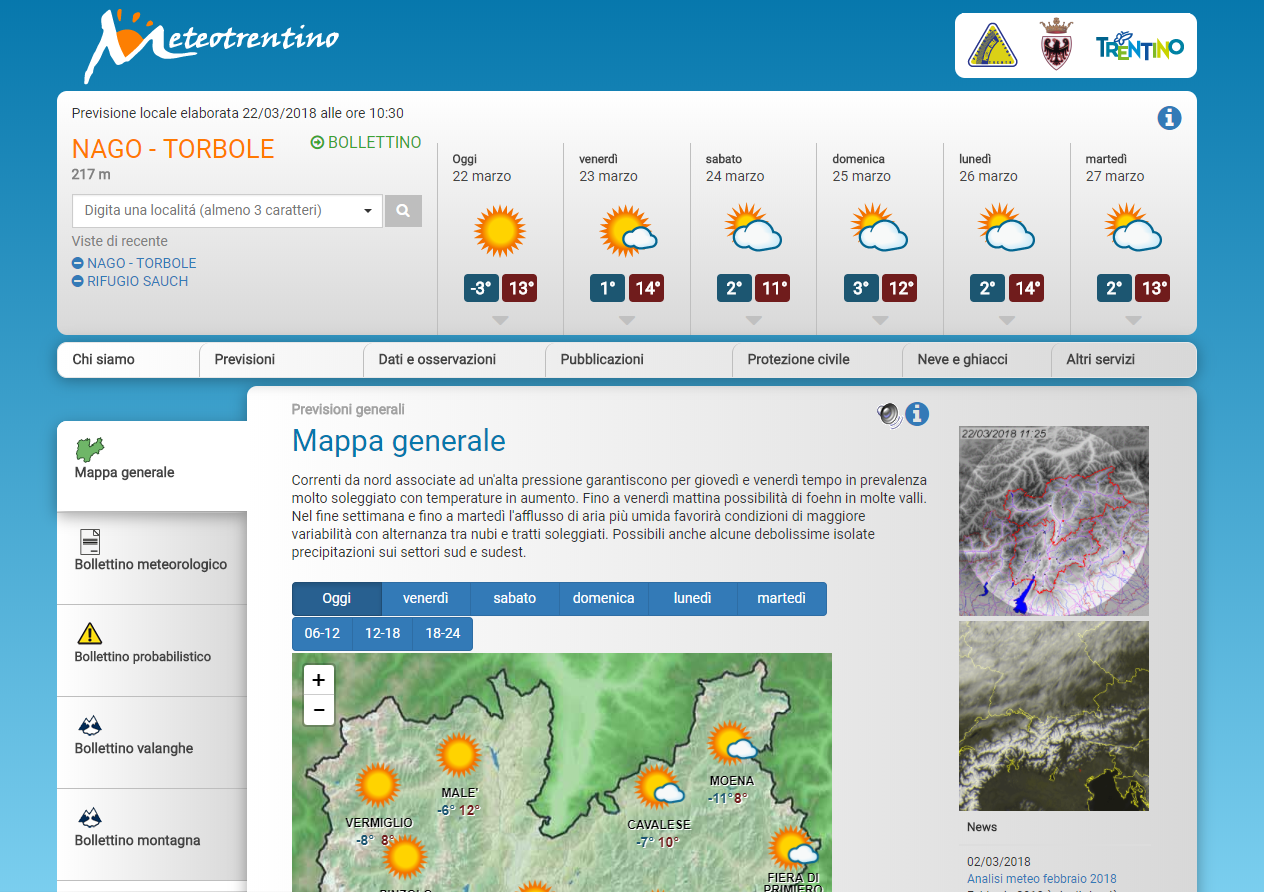This screenshot has height=892, width=1264.
Task: Open Analisi meteo febbraio 2018 news
Action: [x=1042, y=879]
